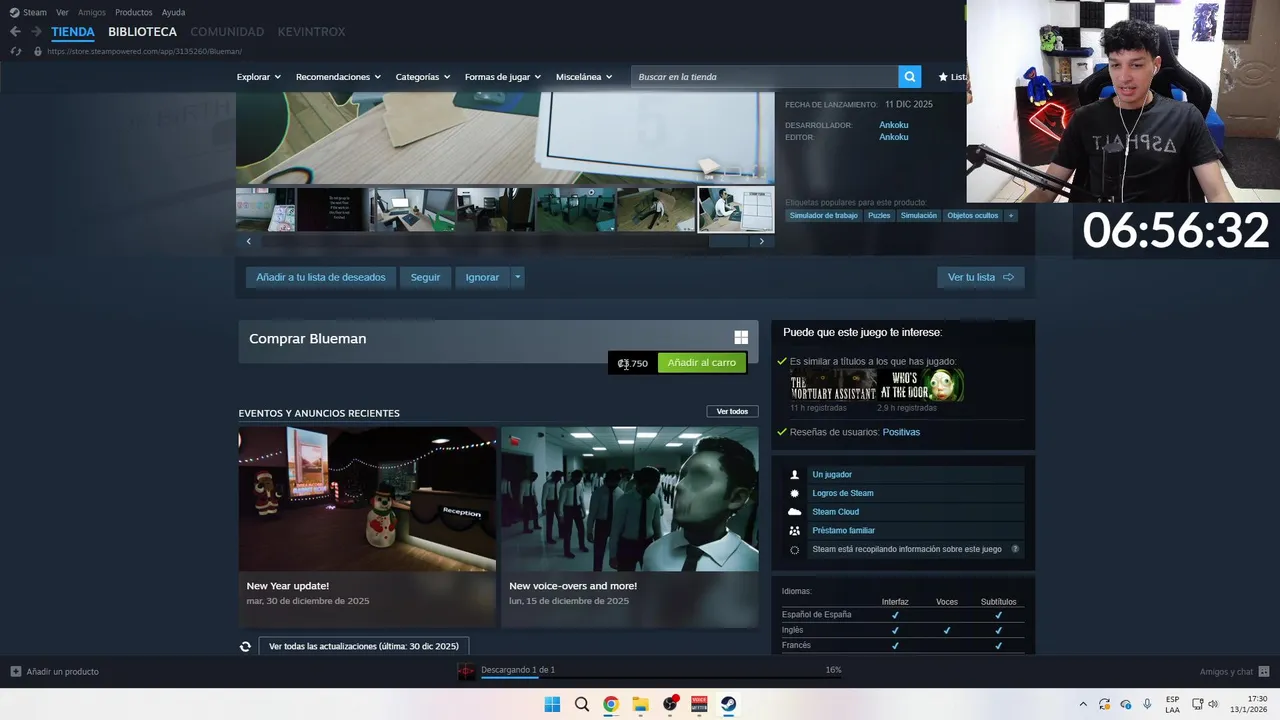The height and width of the screenshot is (720, 1280).
Task: Reload the store page
Action: 15,51
